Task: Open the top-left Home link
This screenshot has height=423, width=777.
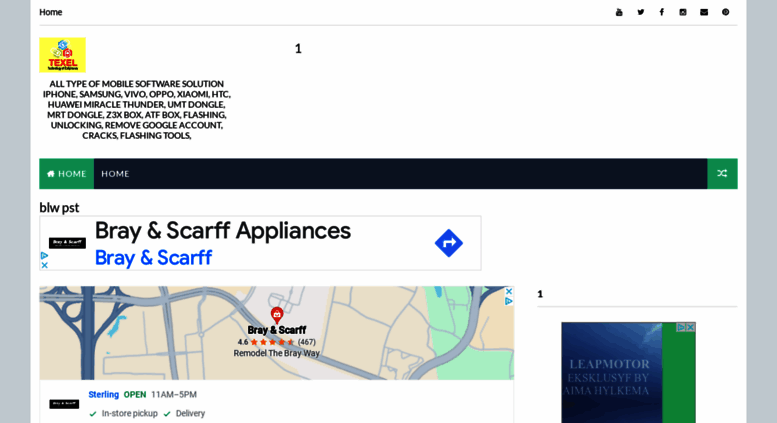Action: pos(51,12)
